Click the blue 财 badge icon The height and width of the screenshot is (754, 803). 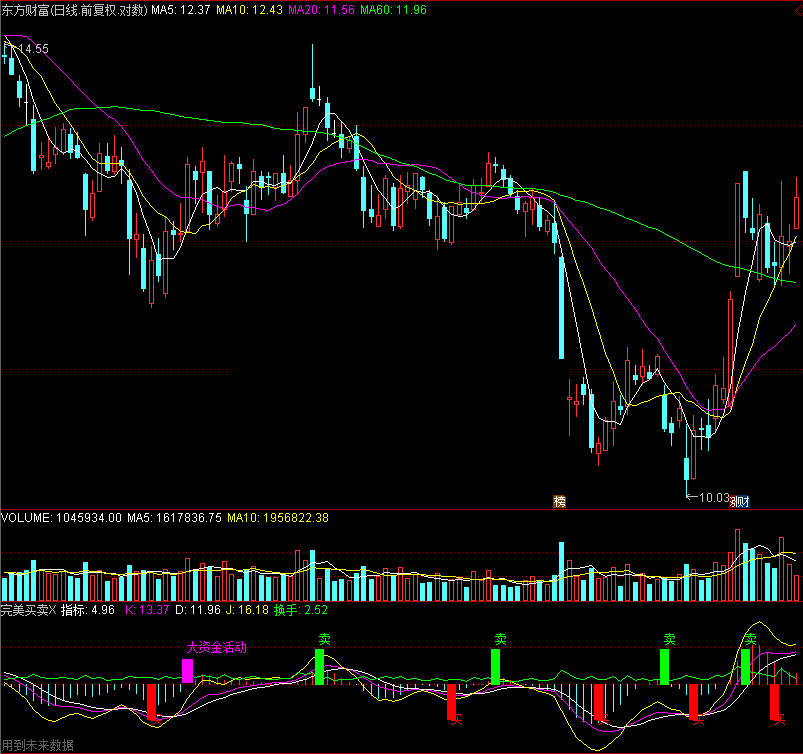pos(743,501)
